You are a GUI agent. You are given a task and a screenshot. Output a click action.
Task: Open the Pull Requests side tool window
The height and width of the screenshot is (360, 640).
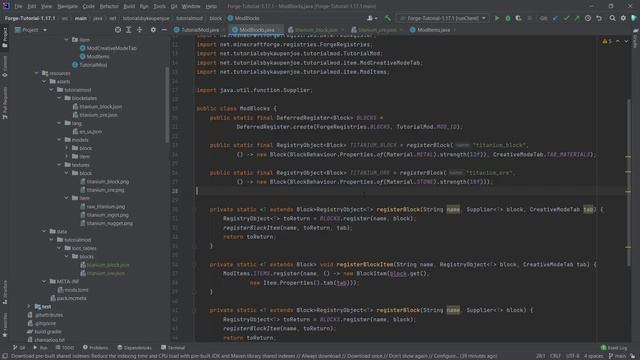5,103
